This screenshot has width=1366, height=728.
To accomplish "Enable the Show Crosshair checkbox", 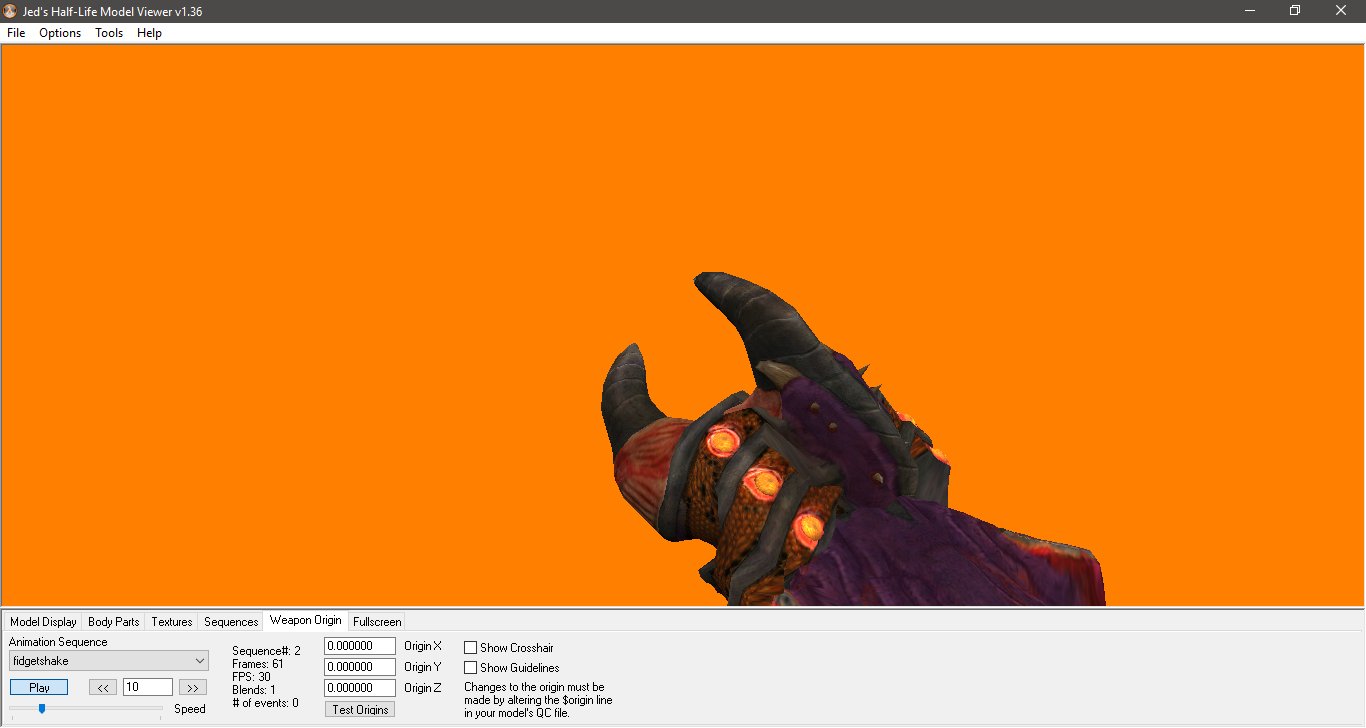I will (469, 647).
